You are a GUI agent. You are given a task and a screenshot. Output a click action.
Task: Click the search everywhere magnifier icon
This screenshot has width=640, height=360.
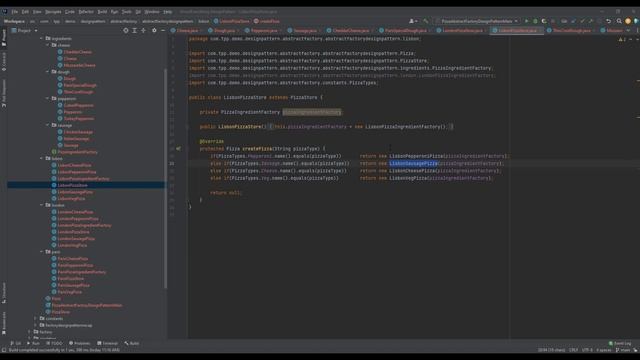(619, 21)
